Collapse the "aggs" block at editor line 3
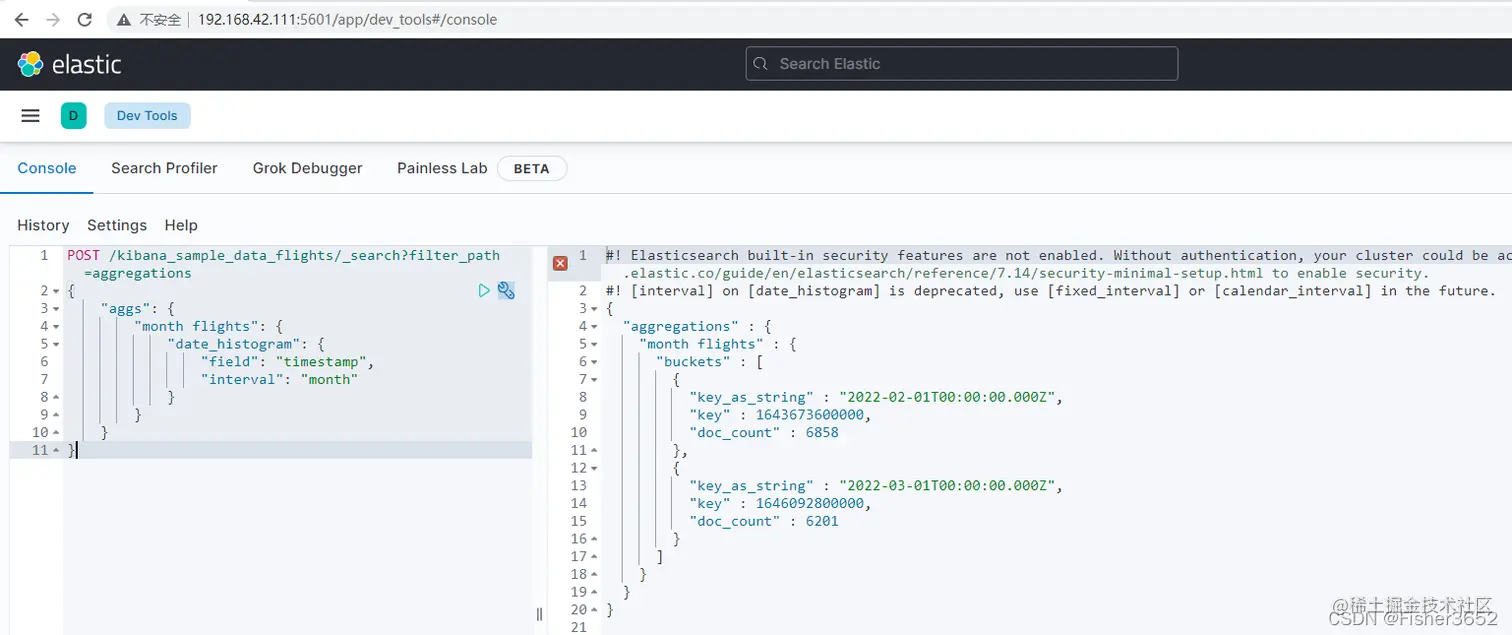The width and height of the screenshot is (1512, 635). click(x=56, y=309)
